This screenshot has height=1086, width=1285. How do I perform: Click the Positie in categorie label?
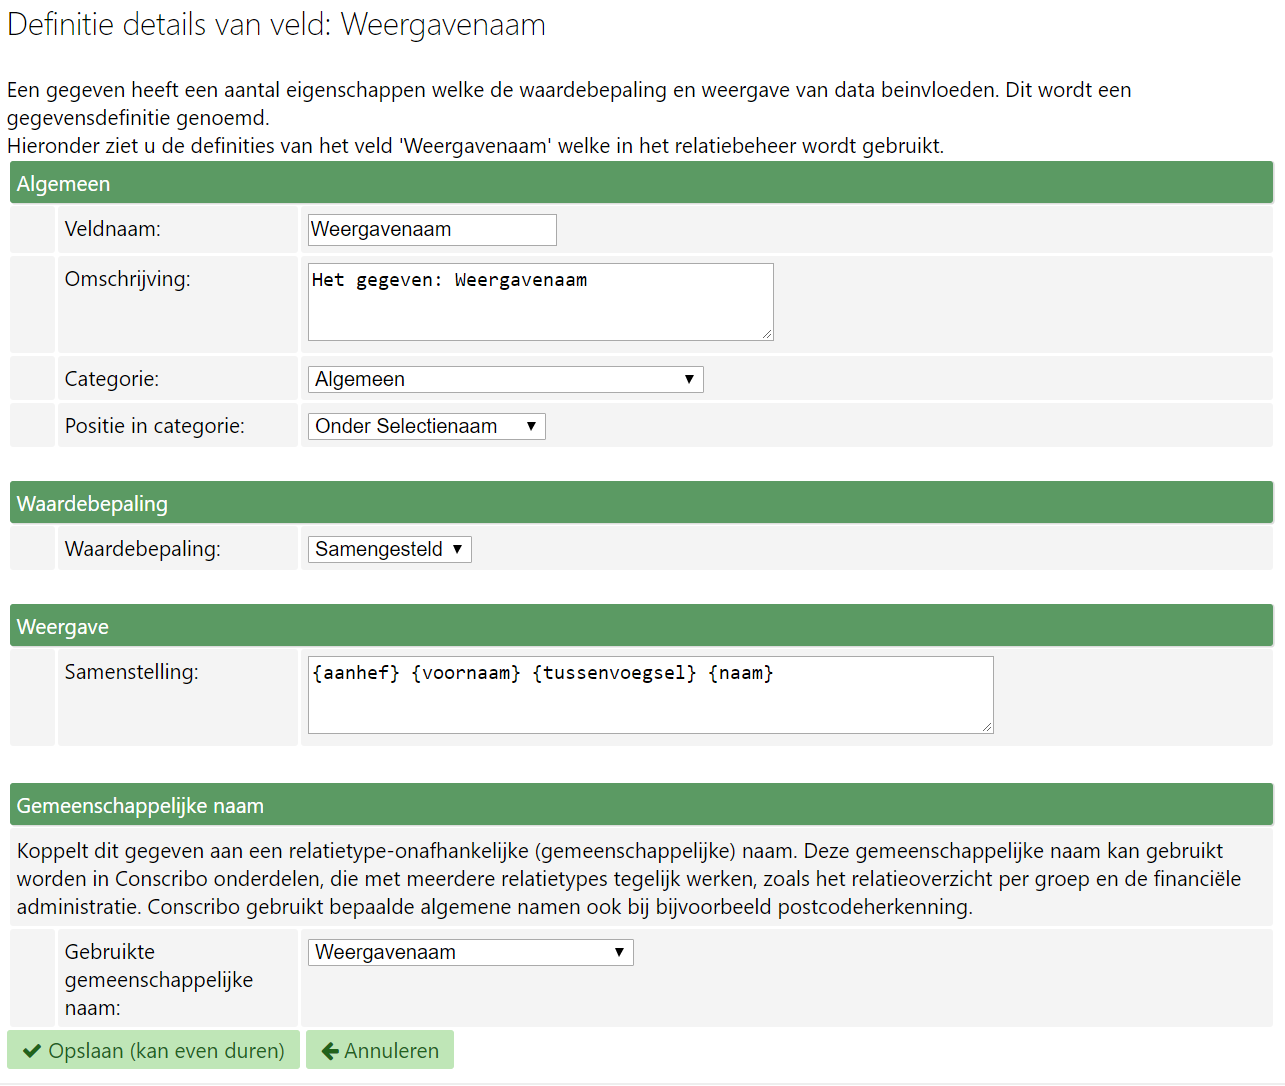[x=155, y=426]
